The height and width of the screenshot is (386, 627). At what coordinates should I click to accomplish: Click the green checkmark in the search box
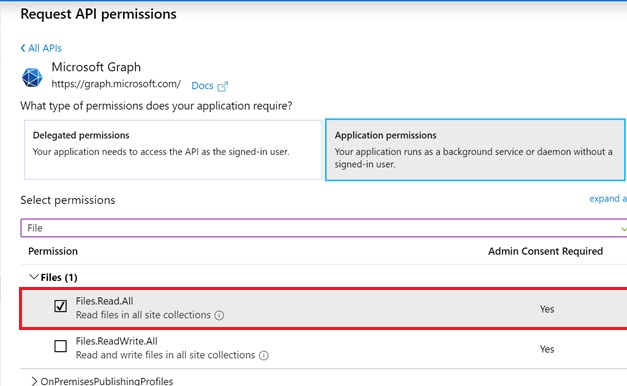[x=623, y=229]
